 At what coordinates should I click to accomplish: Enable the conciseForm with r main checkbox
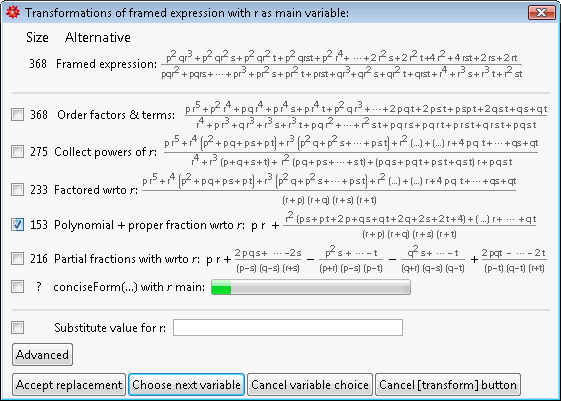(x=18, y=287)
